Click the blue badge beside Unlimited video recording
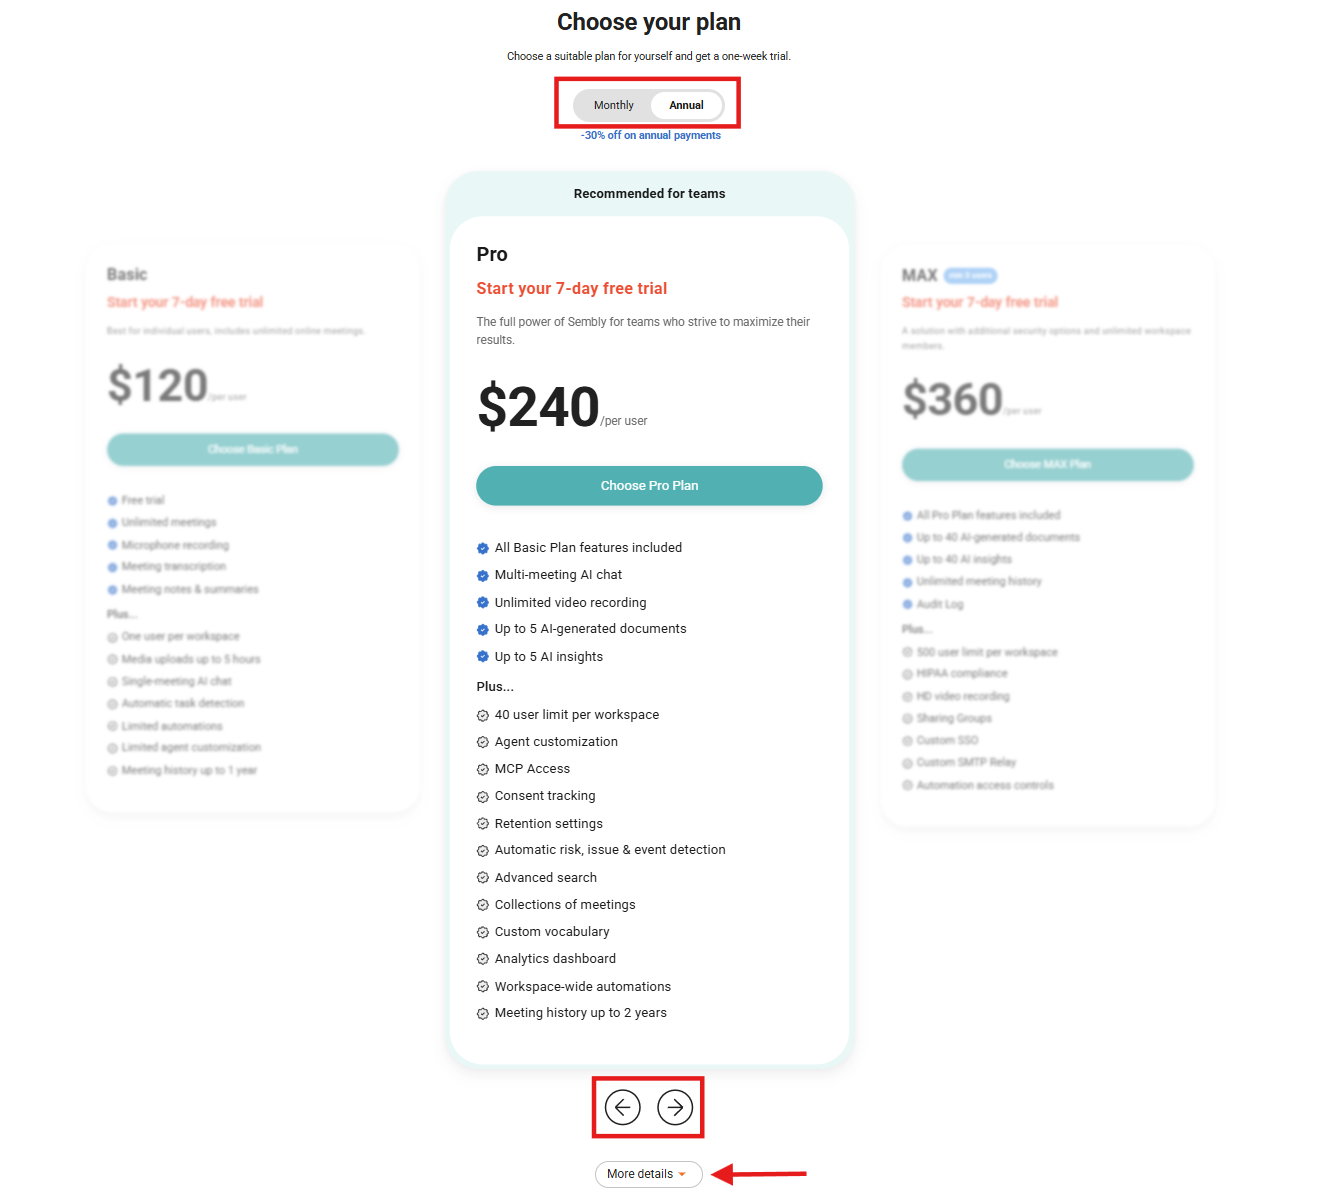This screenshot has width=1320, height=1201. coord(483,603)
